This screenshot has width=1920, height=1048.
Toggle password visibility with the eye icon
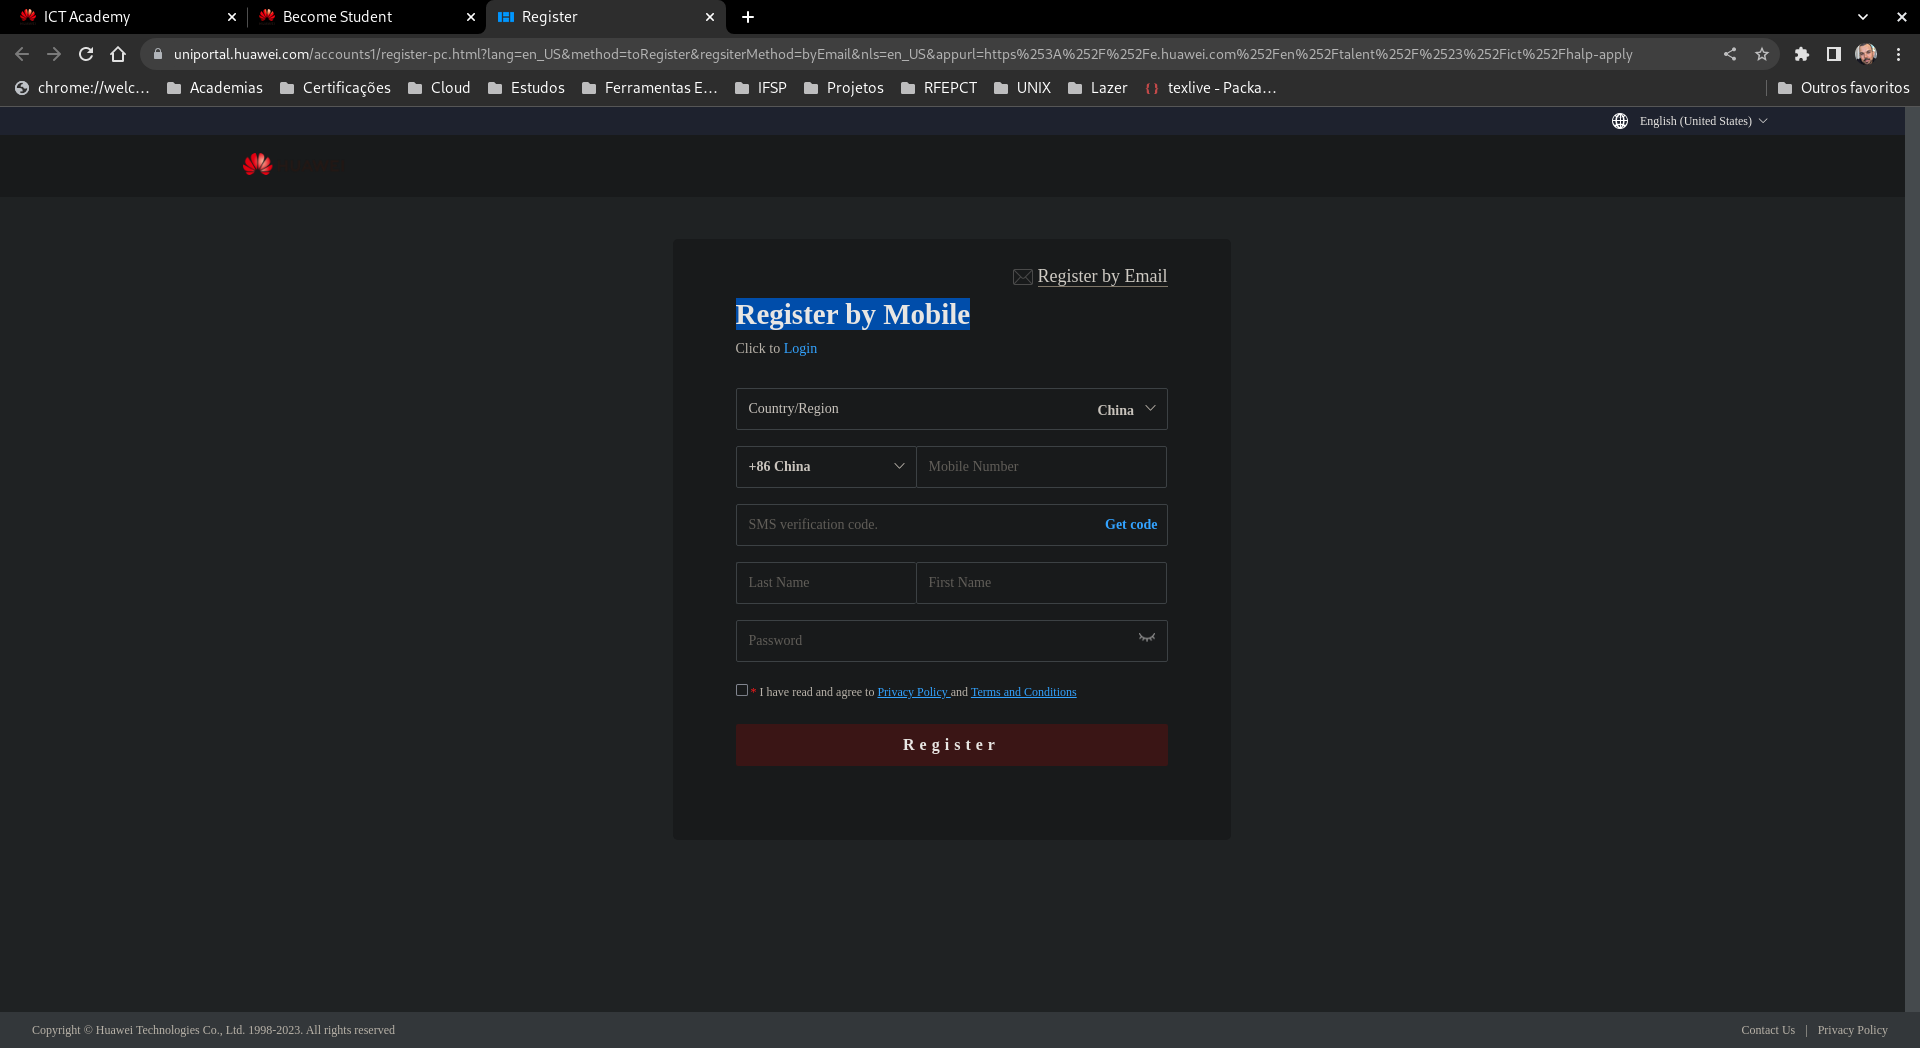coord(1146,640)
